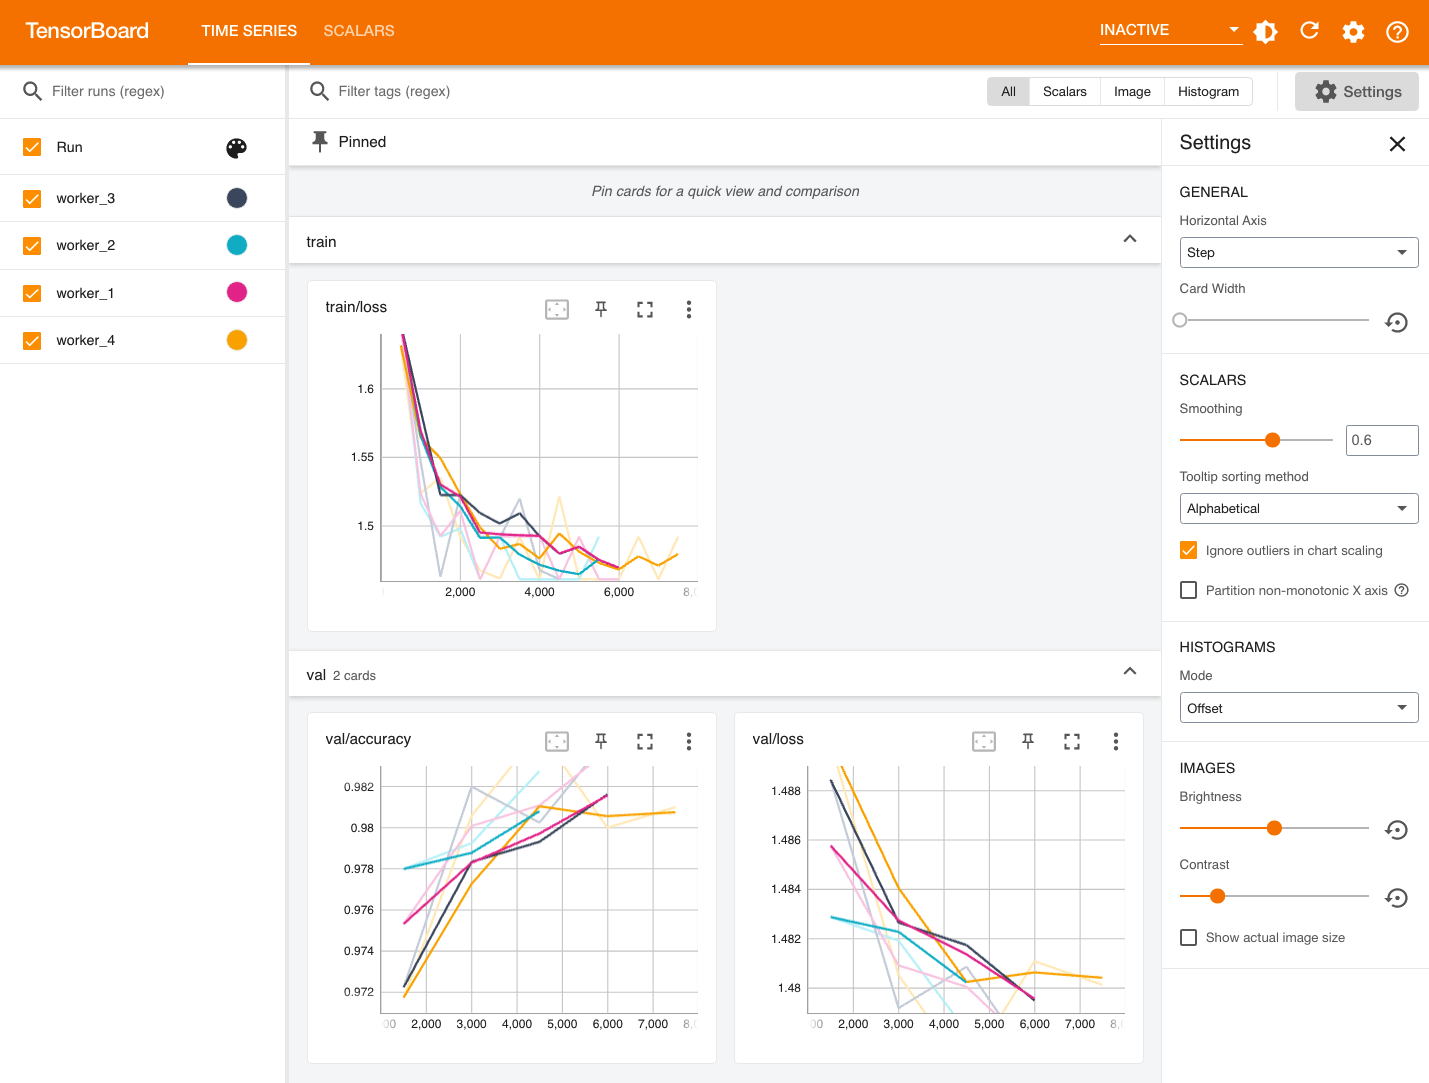Image resolution: width=1429 pixels, height=1083 pixels.
Task: Uncheck the worker_2 run
Action: click(x=32, y=245)
